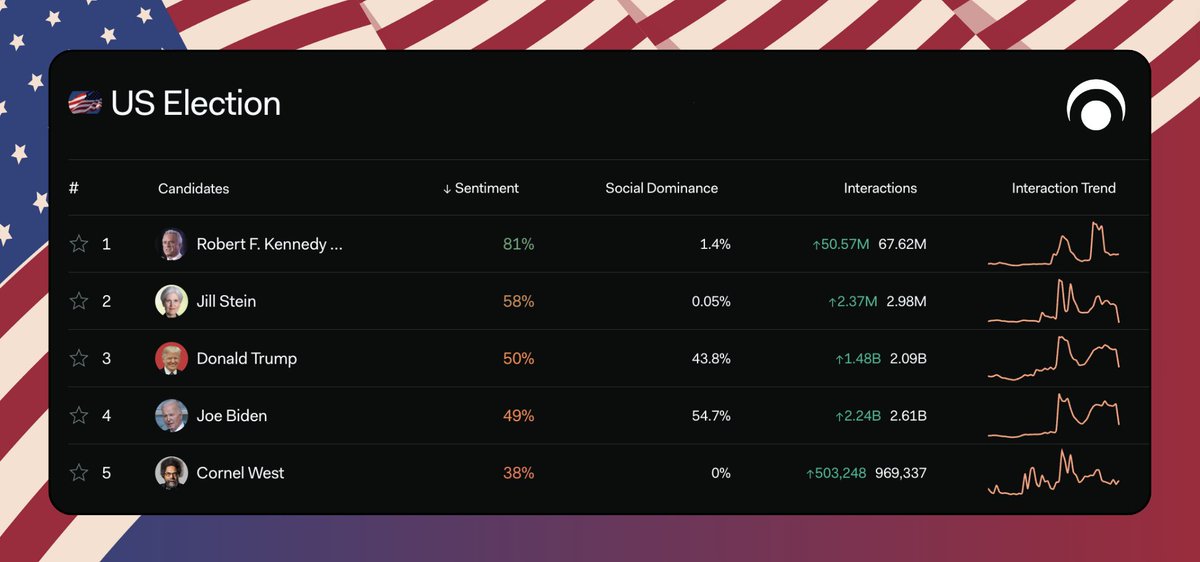Viewport: 1200px width, 562px height.
Task: Open Jill Stein's avatar picture
Action: tap(172, 301)
